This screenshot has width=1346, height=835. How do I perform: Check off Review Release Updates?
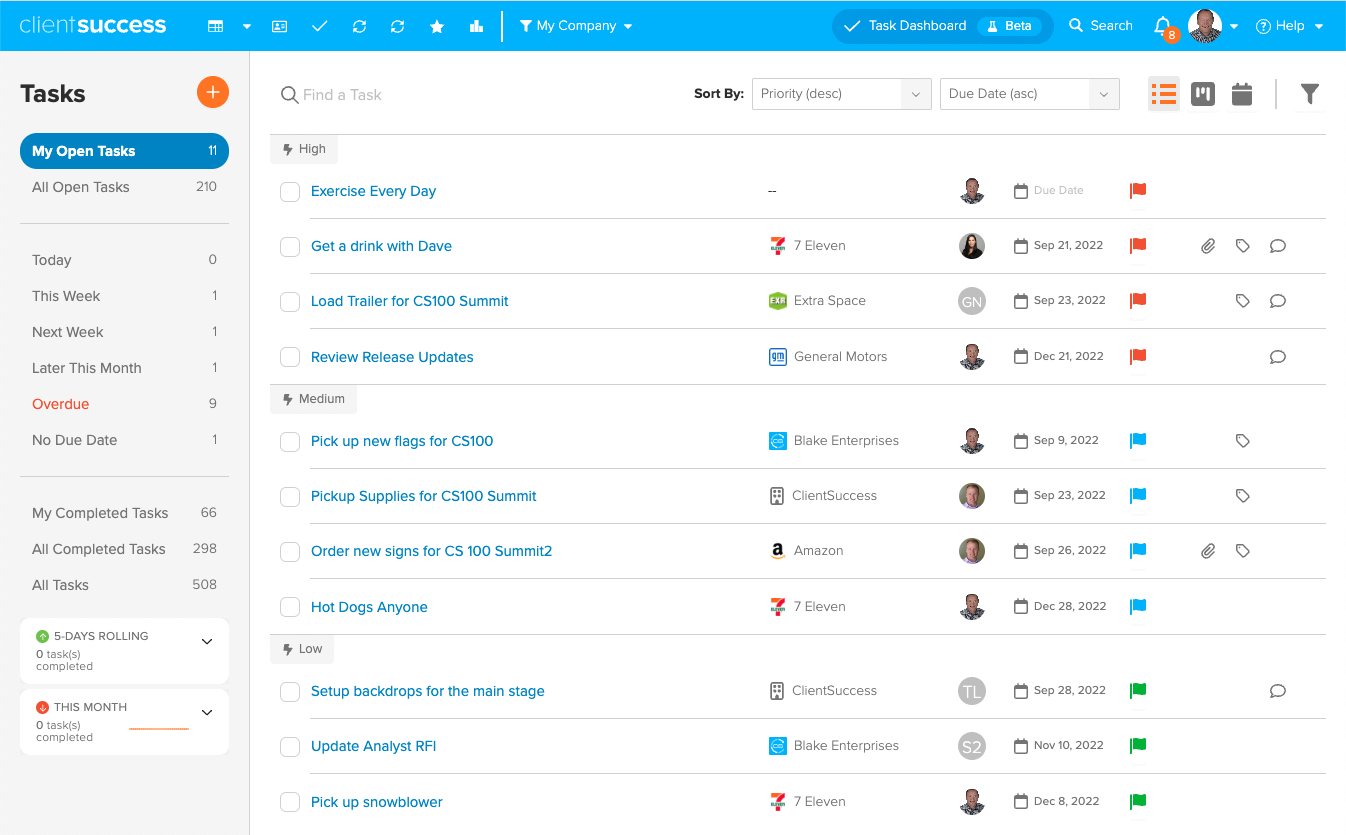pyautogui.click(x=290, y=357)
